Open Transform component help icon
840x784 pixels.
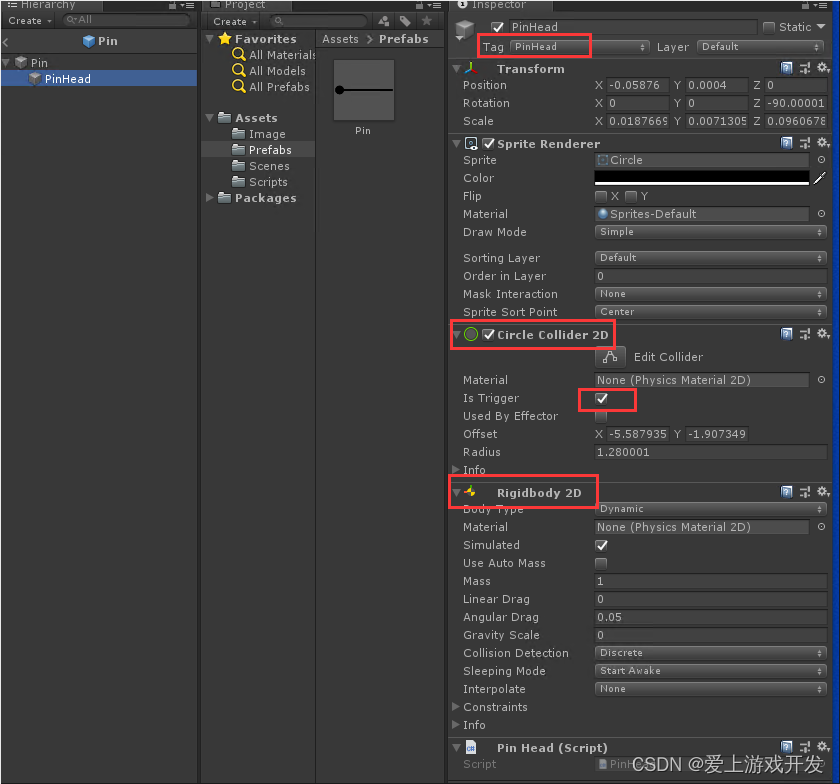tap(786, 69)
